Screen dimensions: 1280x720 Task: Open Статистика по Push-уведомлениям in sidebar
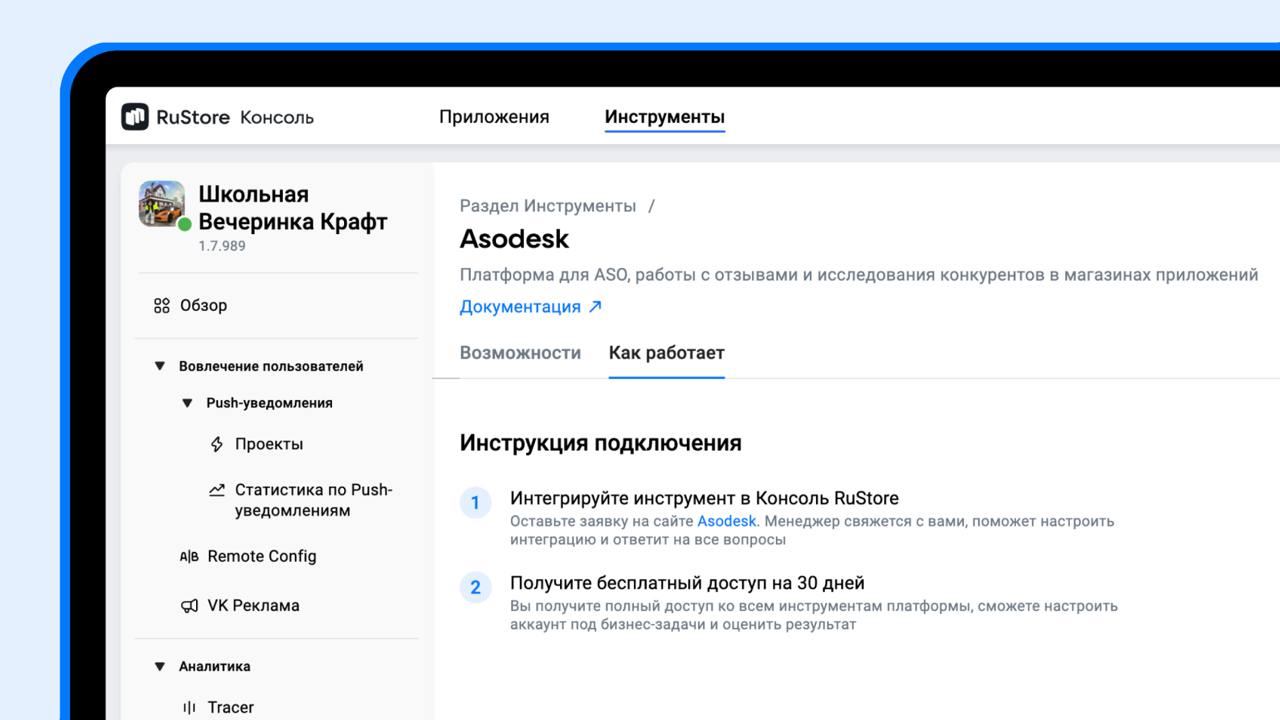pos(313,500)
